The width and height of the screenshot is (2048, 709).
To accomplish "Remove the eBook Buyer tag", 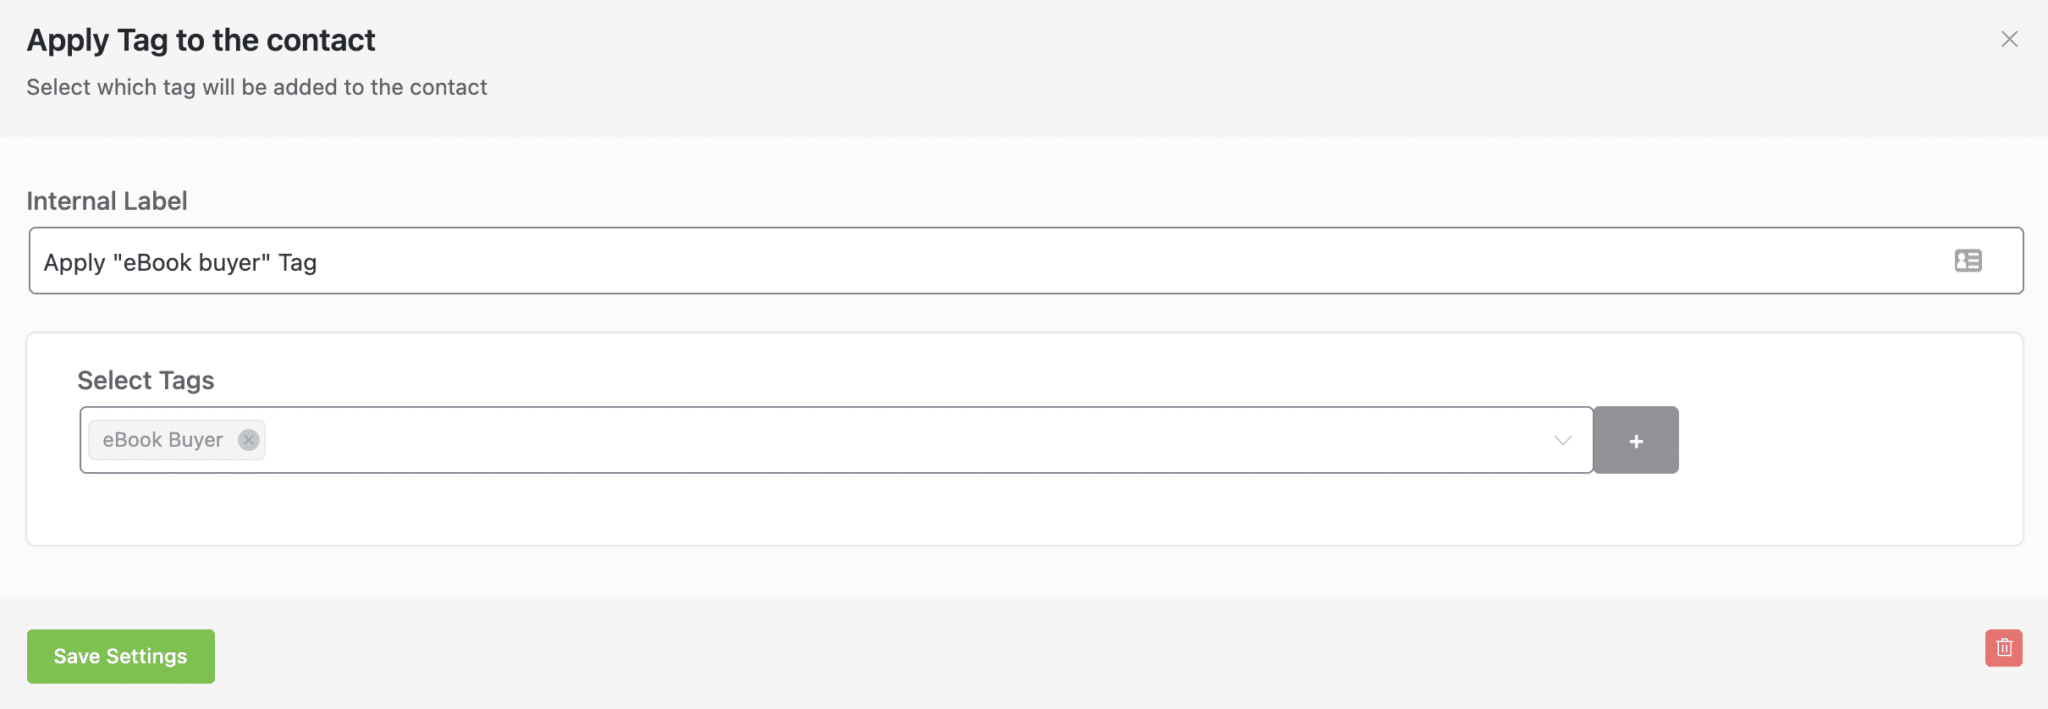I will pos(249,440).
